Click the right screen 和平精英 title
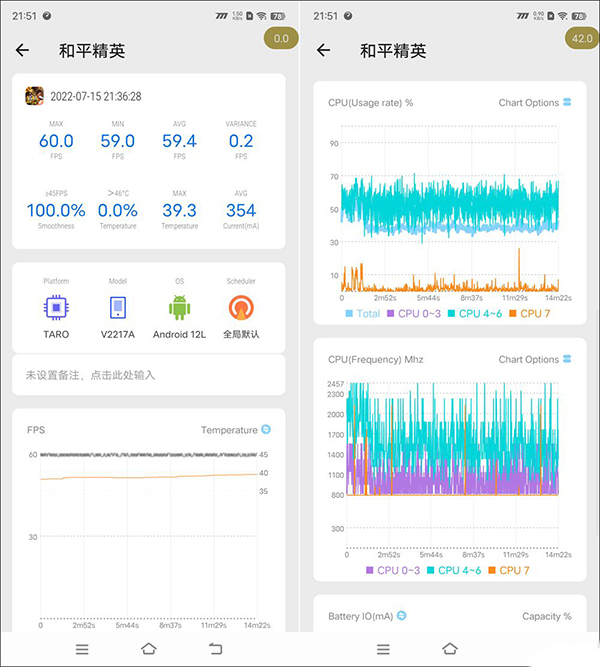The height and width of the screenshot is (667, 600). pos(393,51)
